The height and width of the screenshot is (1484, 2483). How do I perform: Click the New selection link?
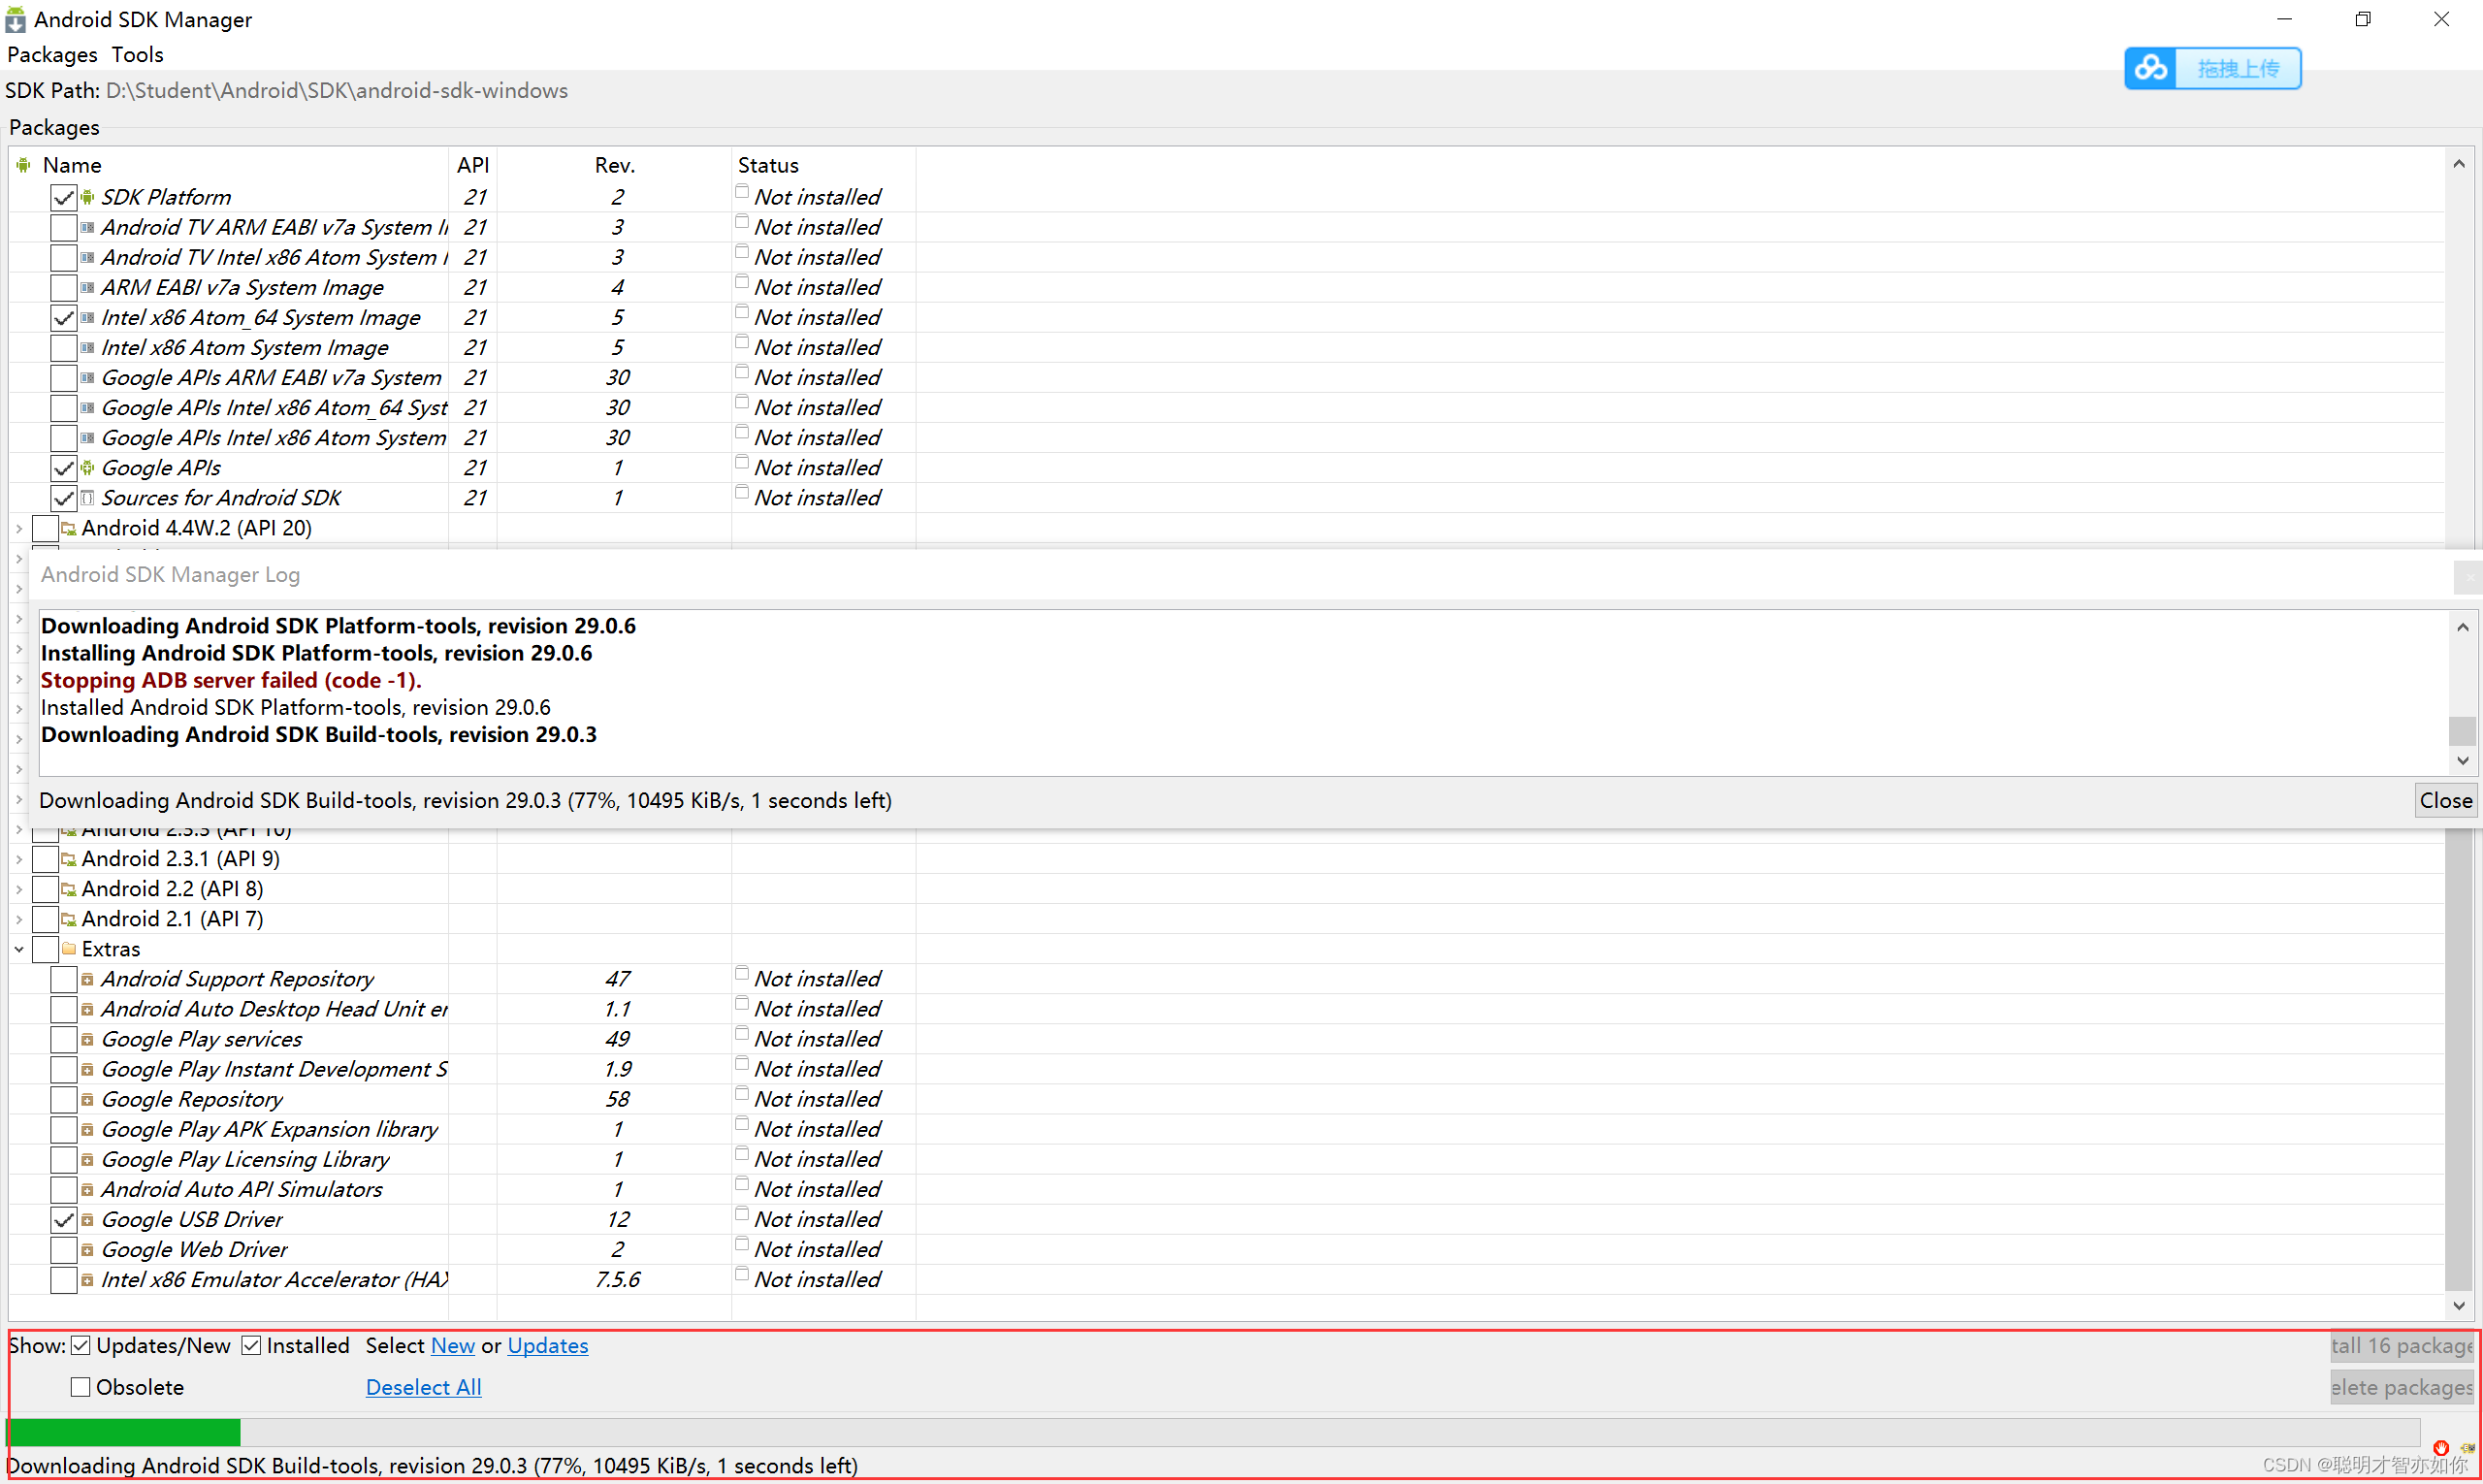point(453,1346)
